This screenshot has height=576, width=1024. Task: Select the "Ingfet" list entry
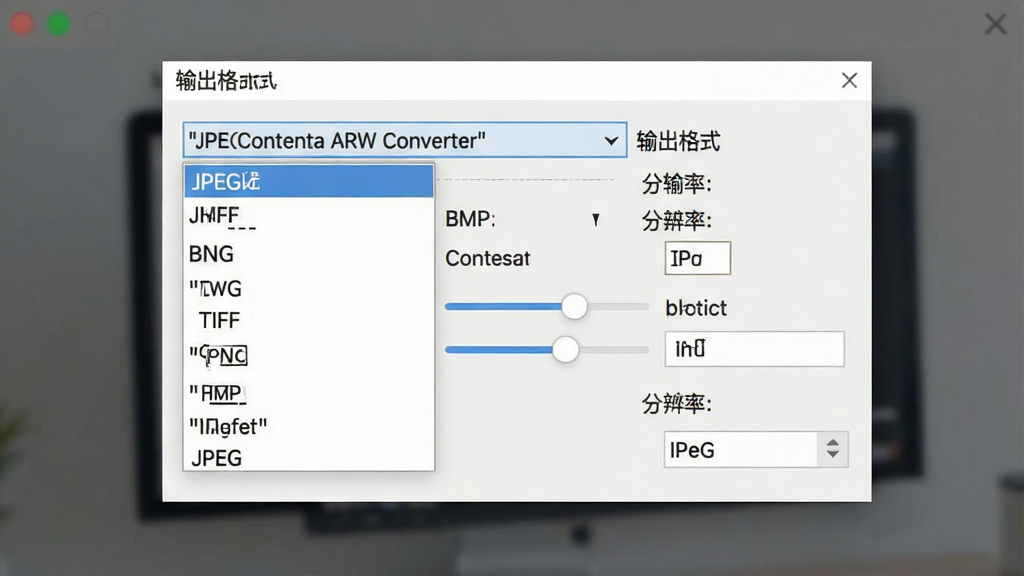point(309,426)
